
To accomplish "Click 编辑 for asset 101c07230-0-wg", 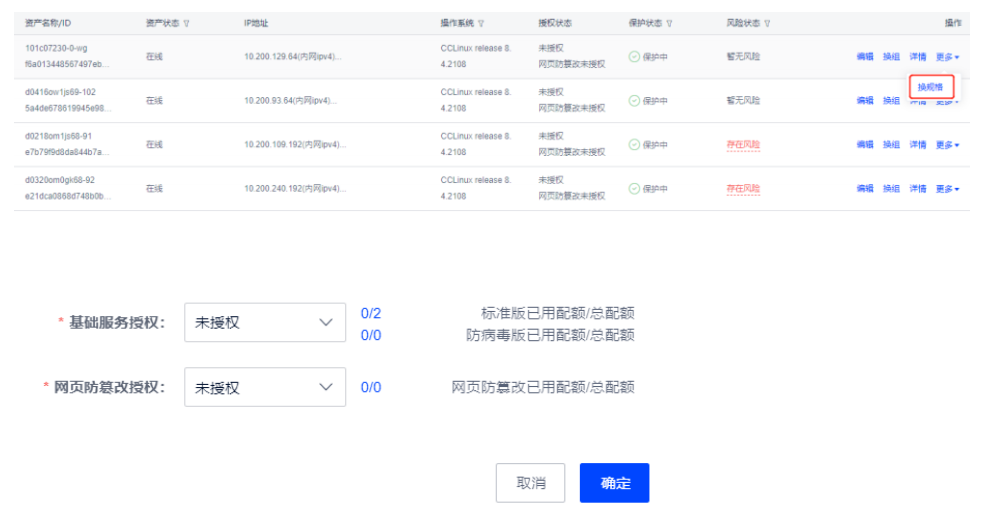I will pos(865,57).
